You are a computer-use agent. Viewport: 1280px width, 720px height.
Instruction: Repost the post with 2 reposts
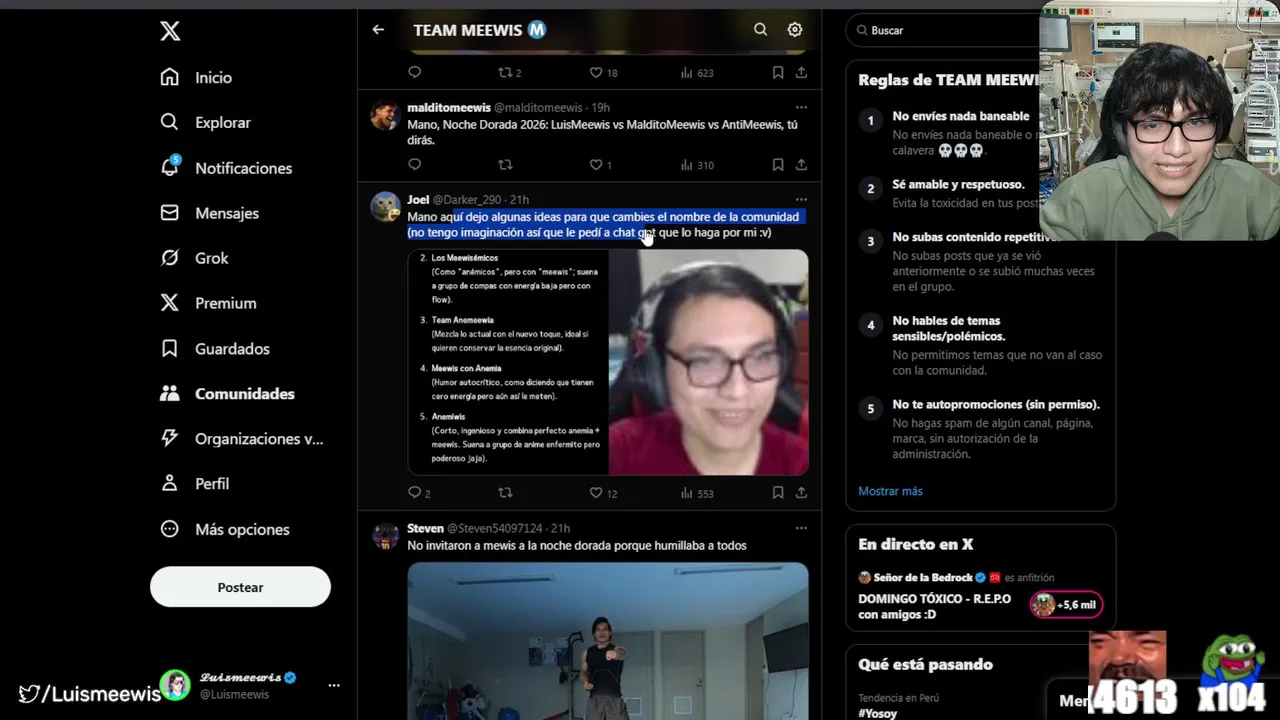(x=510, y=72)
